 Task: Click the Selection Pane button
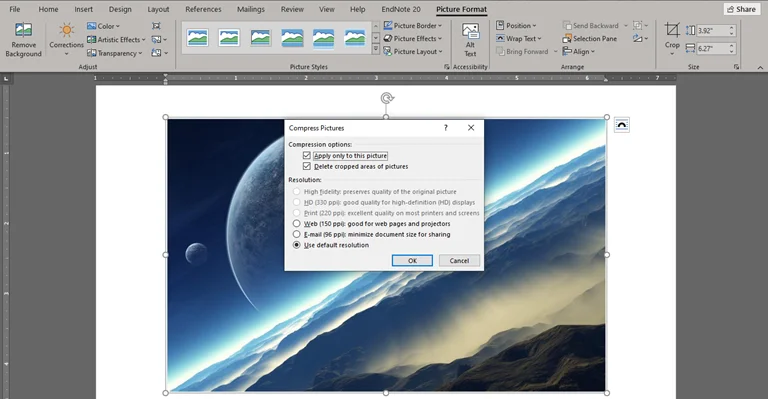pyautogui.click(x=590, y=39)
